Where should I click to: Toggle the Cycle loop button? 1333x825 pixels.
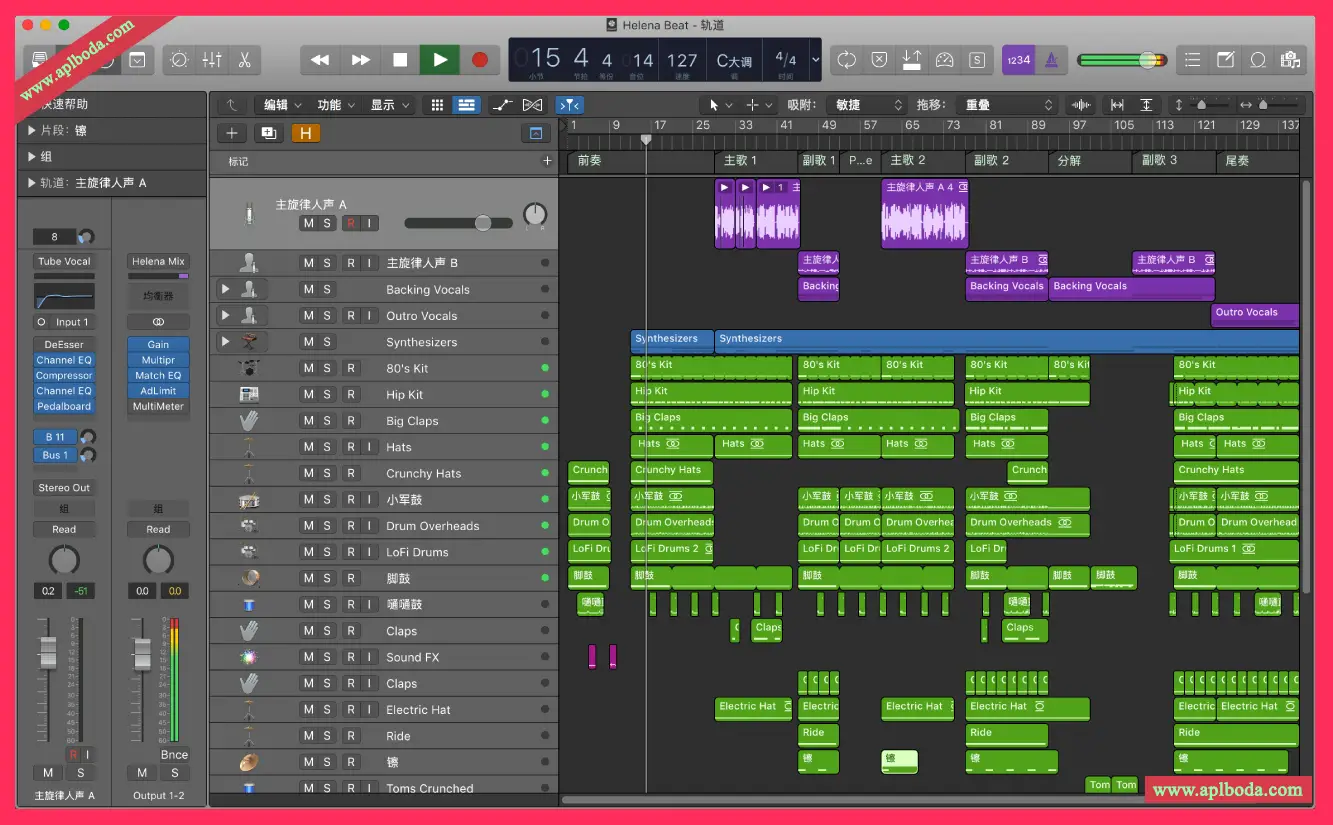tap(846, 60)
